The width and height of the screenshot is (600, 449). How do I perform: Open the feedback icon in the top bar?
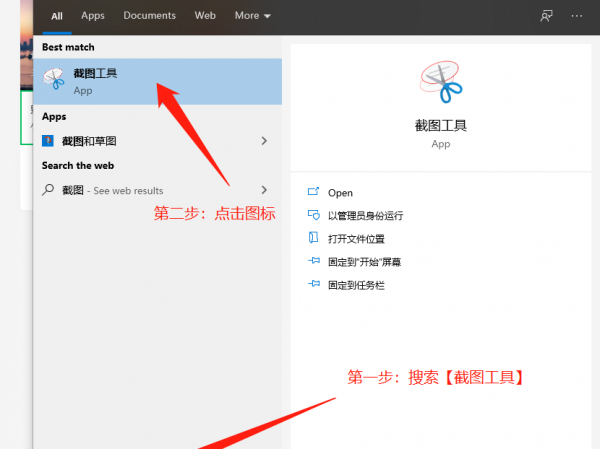point(546,16)
